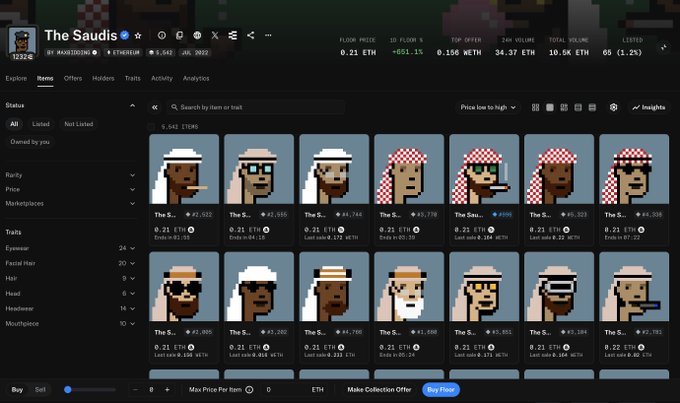Screen dimensions: 680x403
Task: Go to the Explore tab
Action: pyautogui.click(x=16, y=79)
